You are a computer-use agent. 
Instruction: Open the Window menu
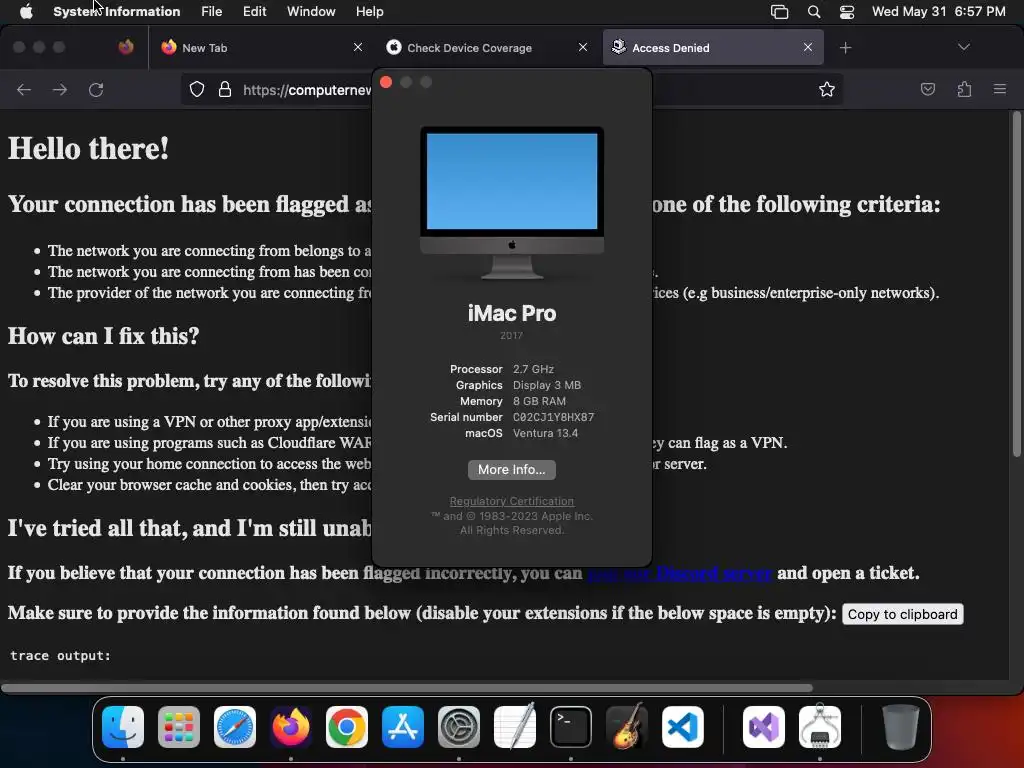311,11
